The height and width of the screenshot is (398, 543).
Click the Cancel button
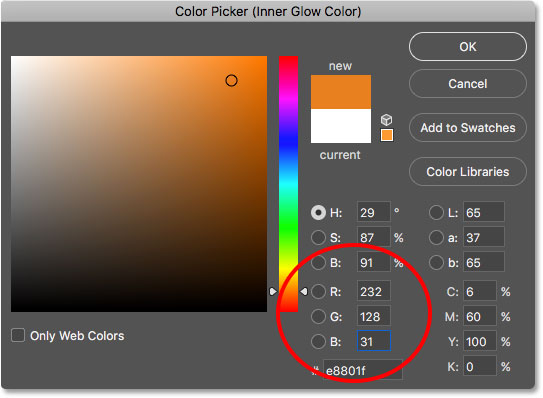pos(468,84)
